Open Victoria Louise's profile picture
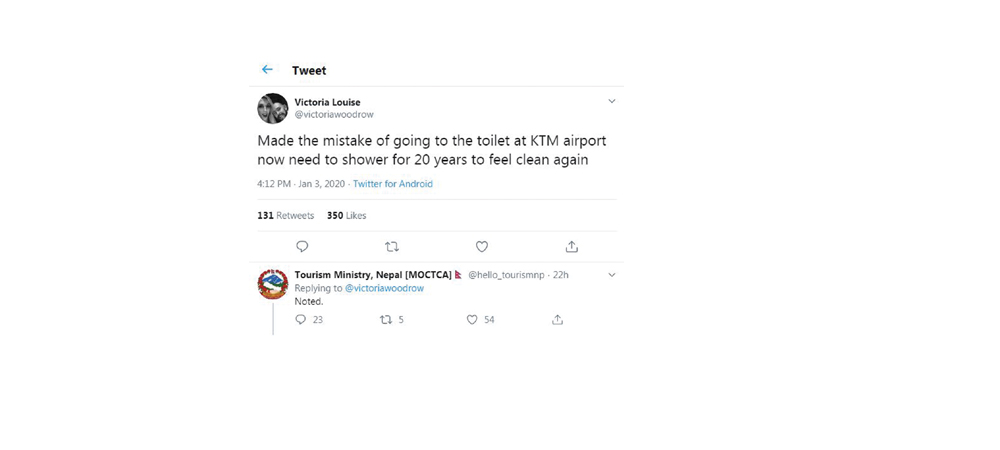Viewport: 1000px width, 450px height. [273, 108]
